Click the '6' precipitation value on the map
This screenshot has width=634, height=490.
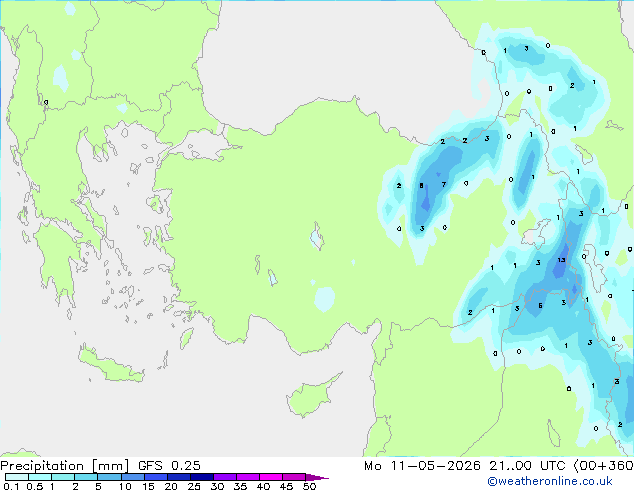tap(540, 306)
